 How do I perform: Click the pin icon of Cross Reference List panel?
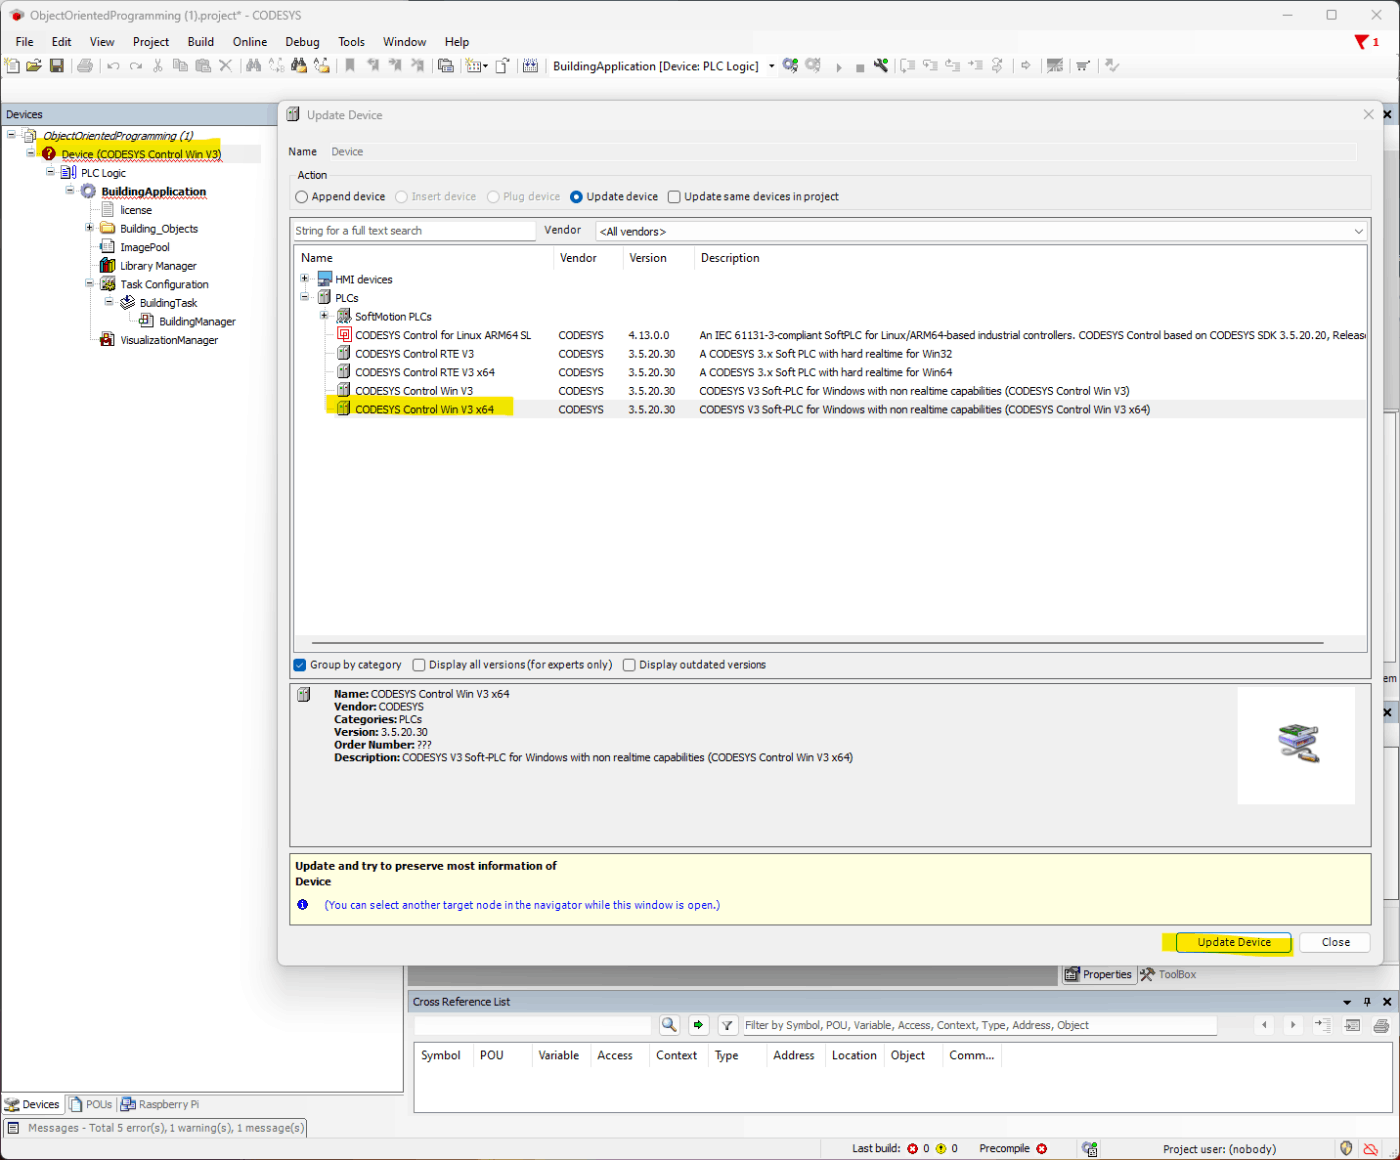point(1367,1002)
